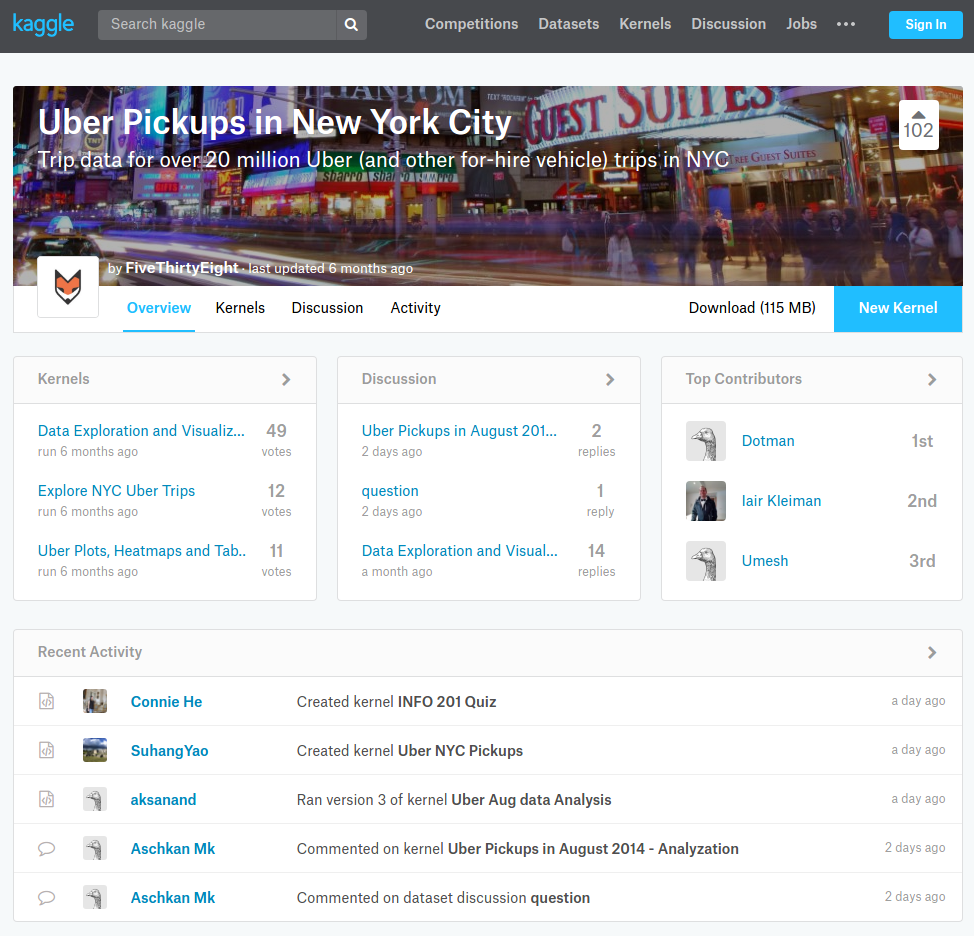
Task: Click Dotman's goose avatar
Action: (x=706, y=441)
